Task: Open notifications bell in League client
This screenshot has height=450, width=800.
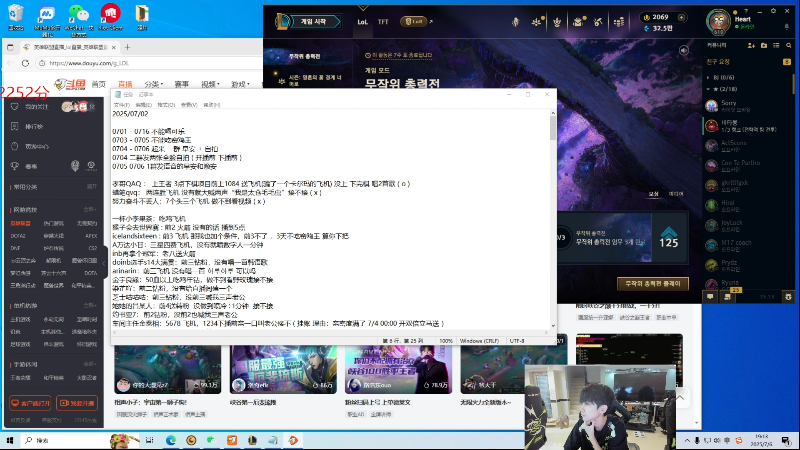Action: [786, 27]
